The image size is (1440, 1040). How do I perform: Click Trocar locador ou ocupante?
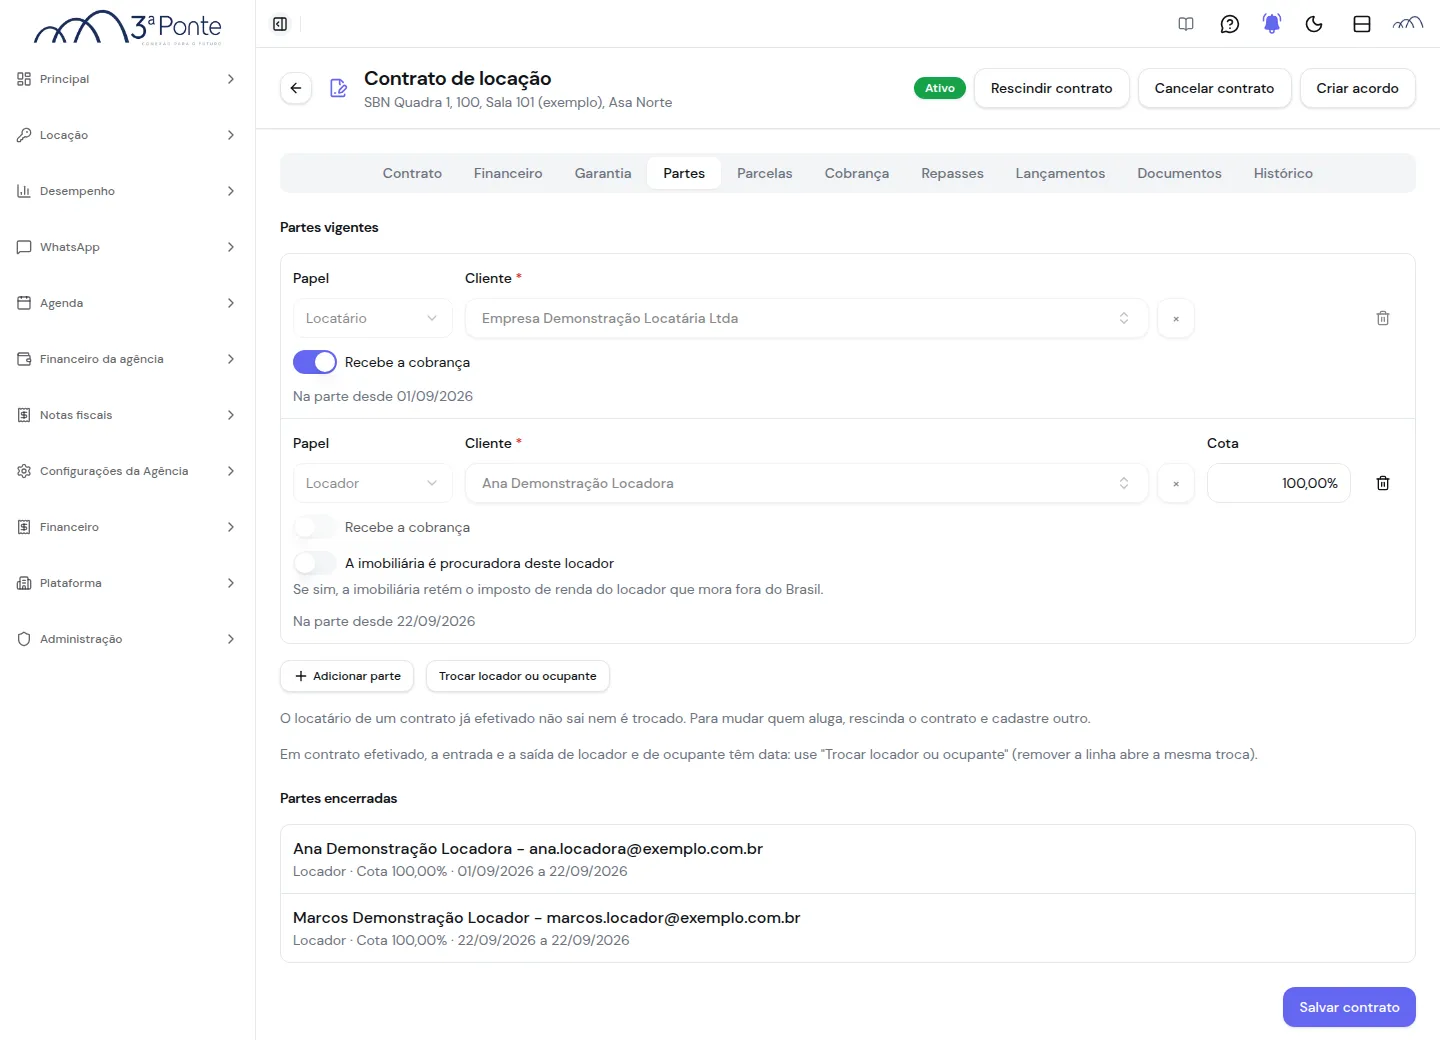click(x=518, y=676)
